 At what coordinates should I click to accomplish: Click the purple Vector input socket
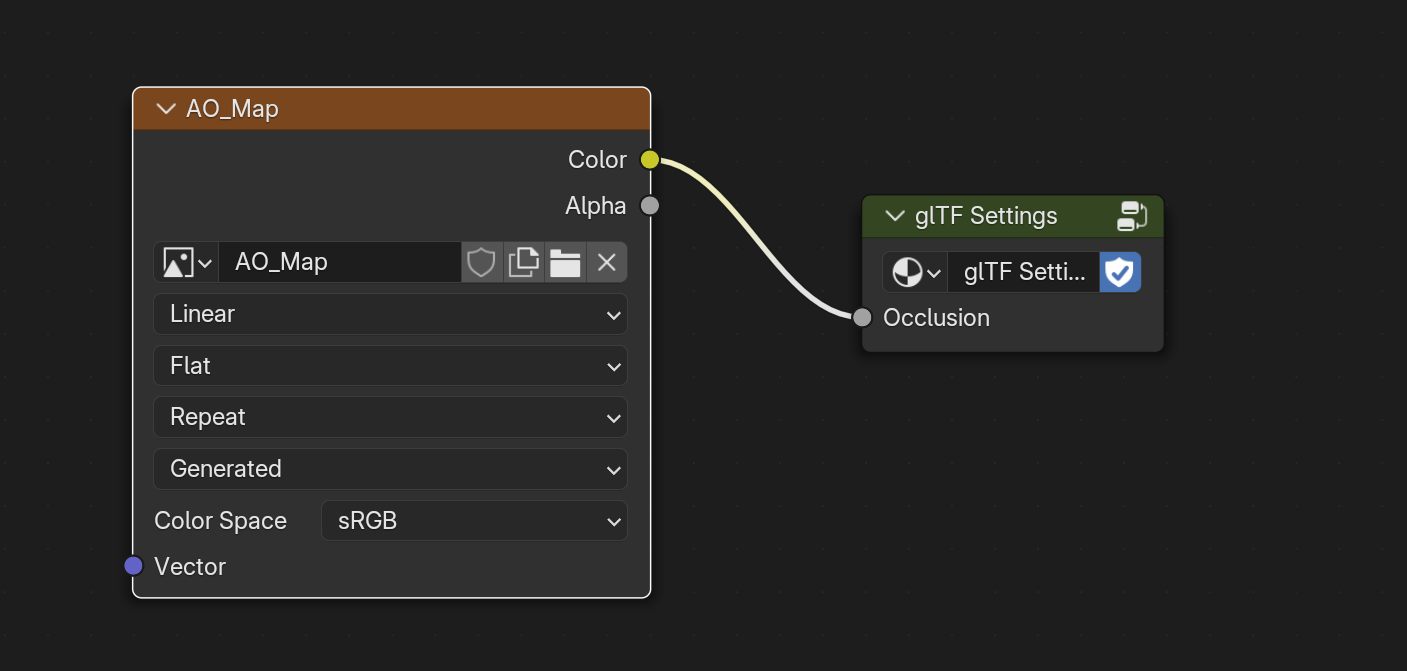tap(134, 566)
